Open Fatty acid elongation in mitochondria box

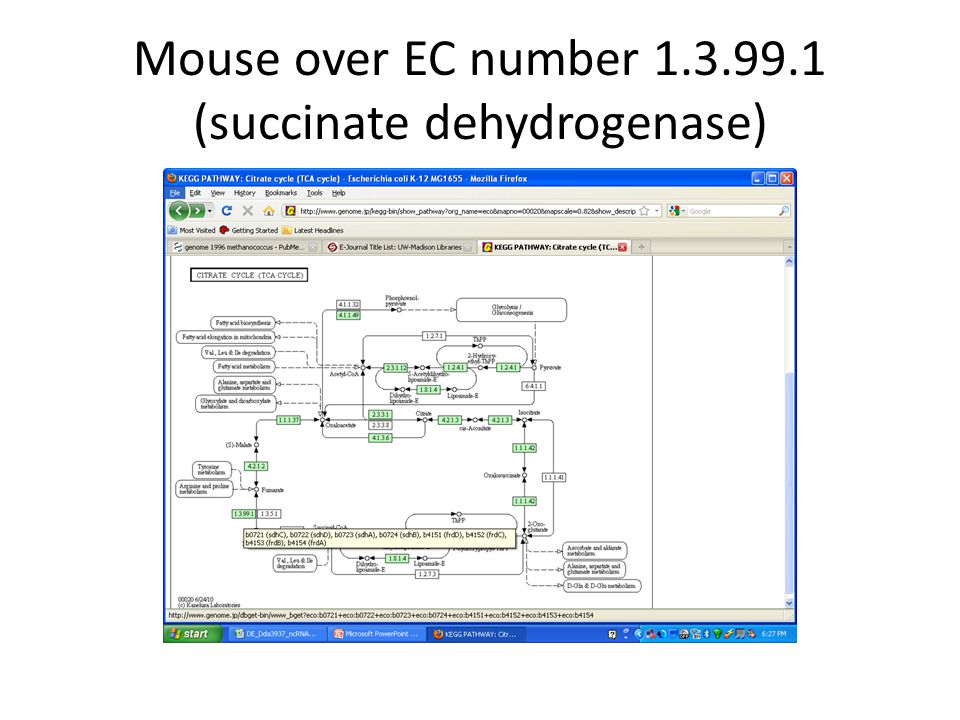coord(226,337)
